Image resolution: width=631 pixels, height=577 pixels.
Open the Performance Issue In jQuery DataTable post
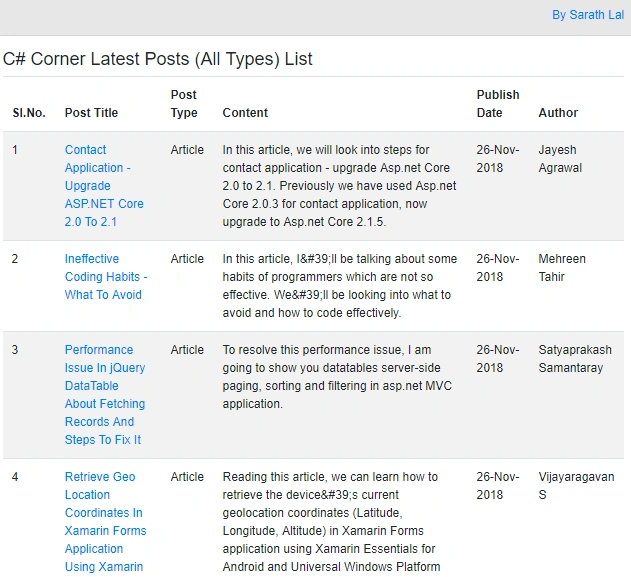tap(105, 395)
